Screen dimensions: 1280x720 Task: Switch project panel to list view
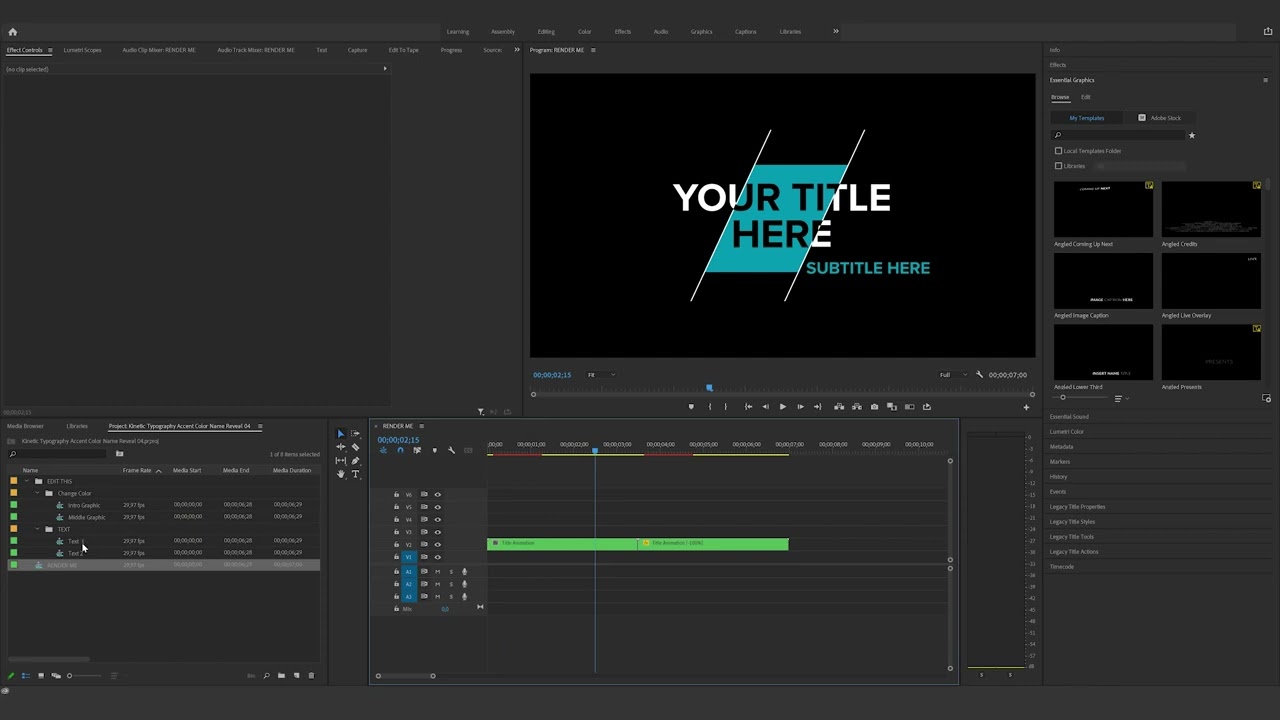[x=26, y=676]
